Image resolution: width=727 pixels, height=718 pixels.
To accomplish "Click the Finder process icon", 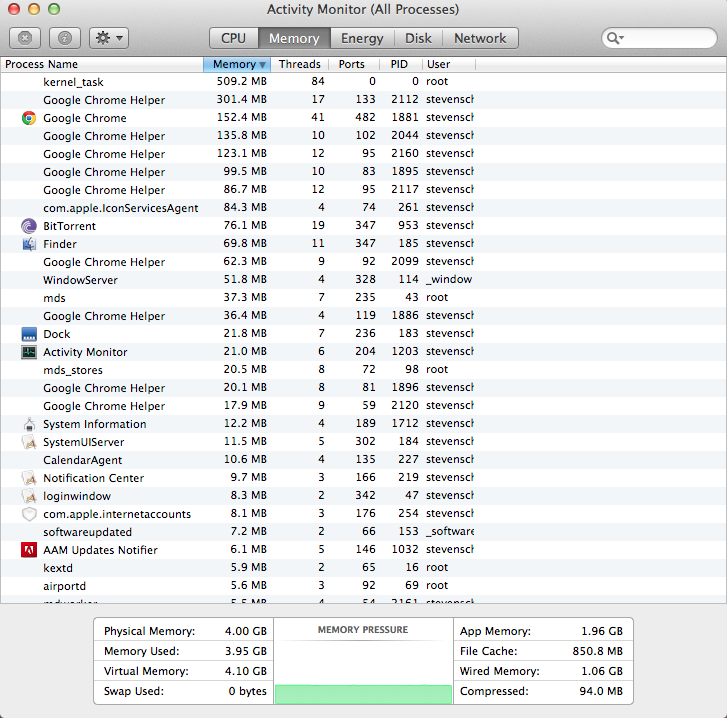I will (x=29, y=244).
